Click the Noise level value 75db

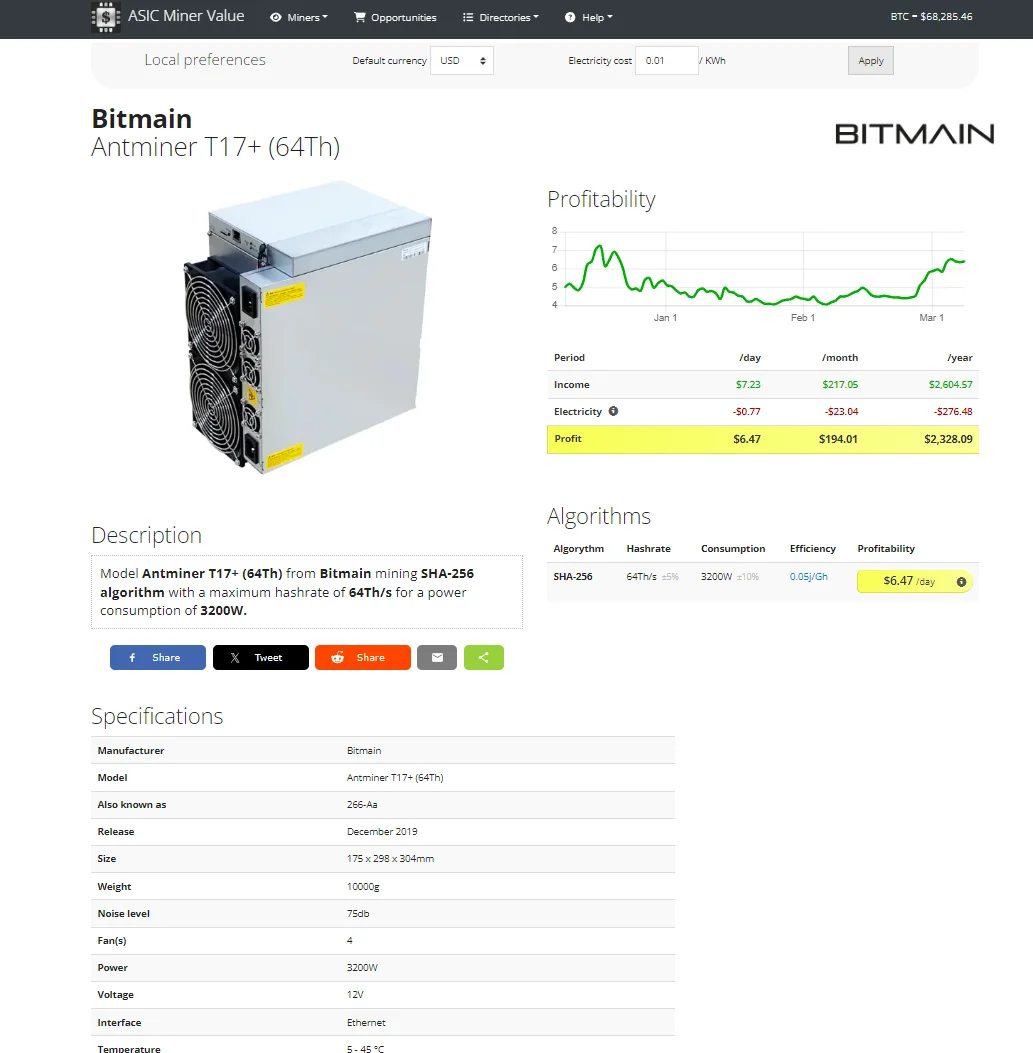[358, 913]
